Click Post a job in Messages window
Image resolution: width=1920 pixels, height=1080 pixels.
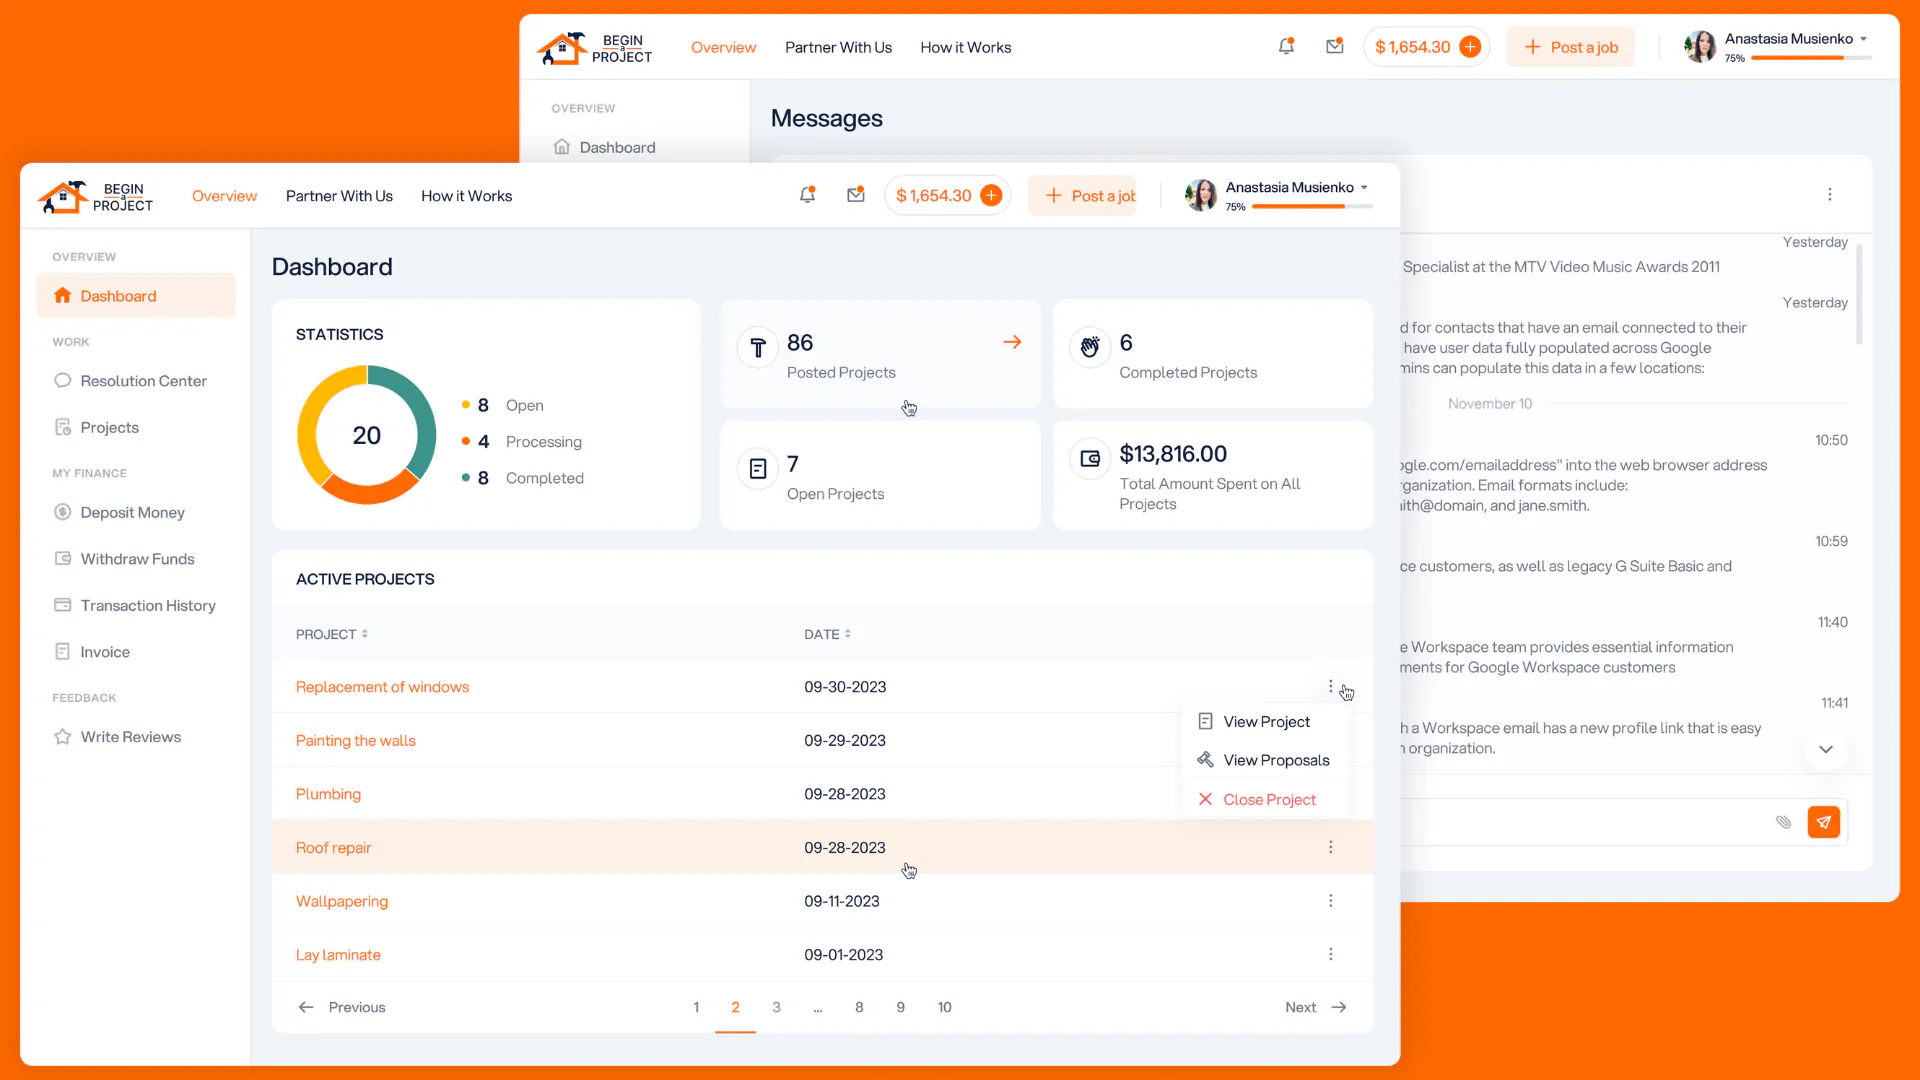click(1570, 47)
